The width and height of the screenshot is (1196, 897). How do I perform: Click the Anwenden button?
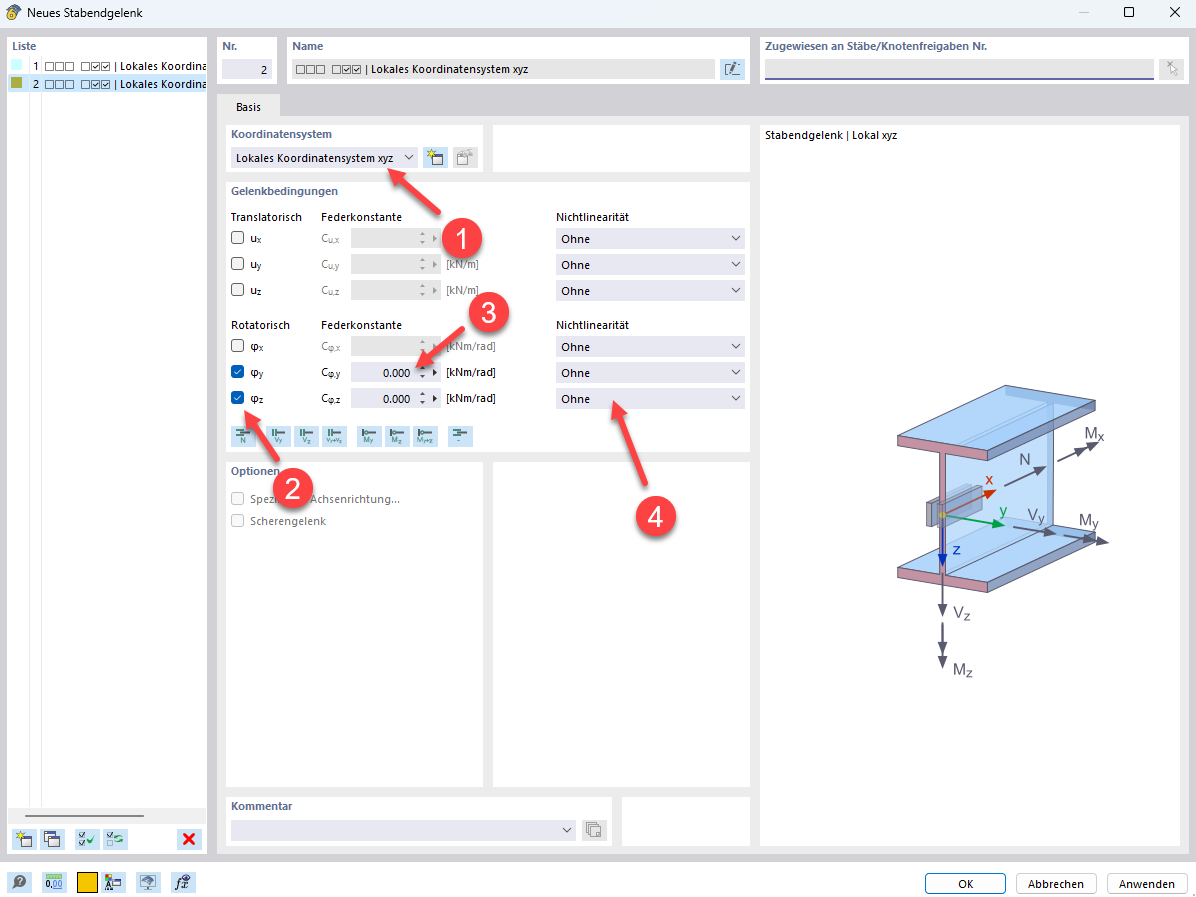tap(1146, 884)
